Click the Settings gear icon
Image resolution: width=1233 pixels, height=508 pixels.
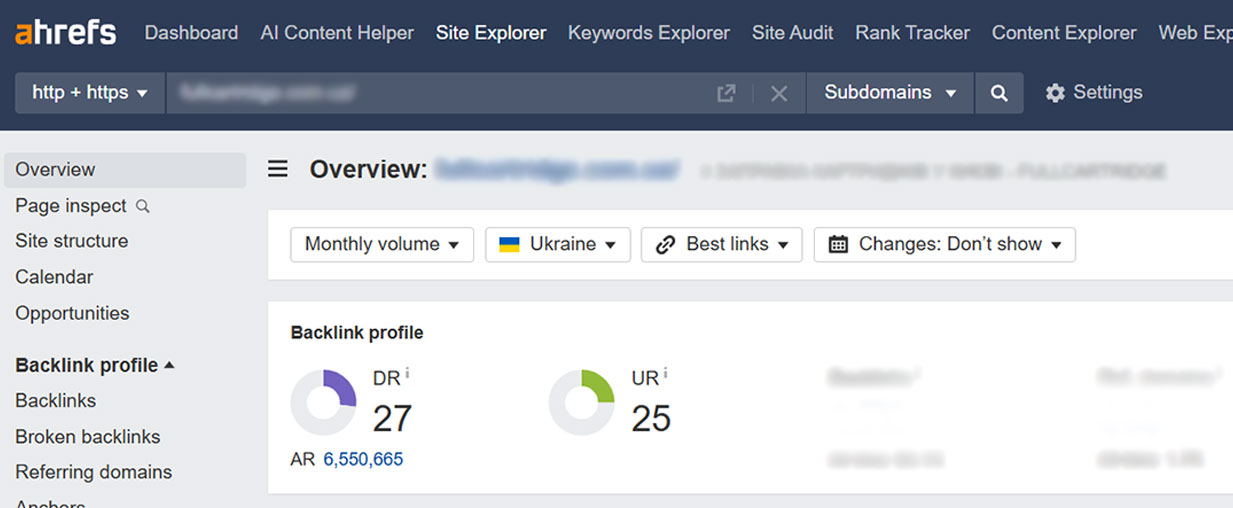pos(1055,93)
